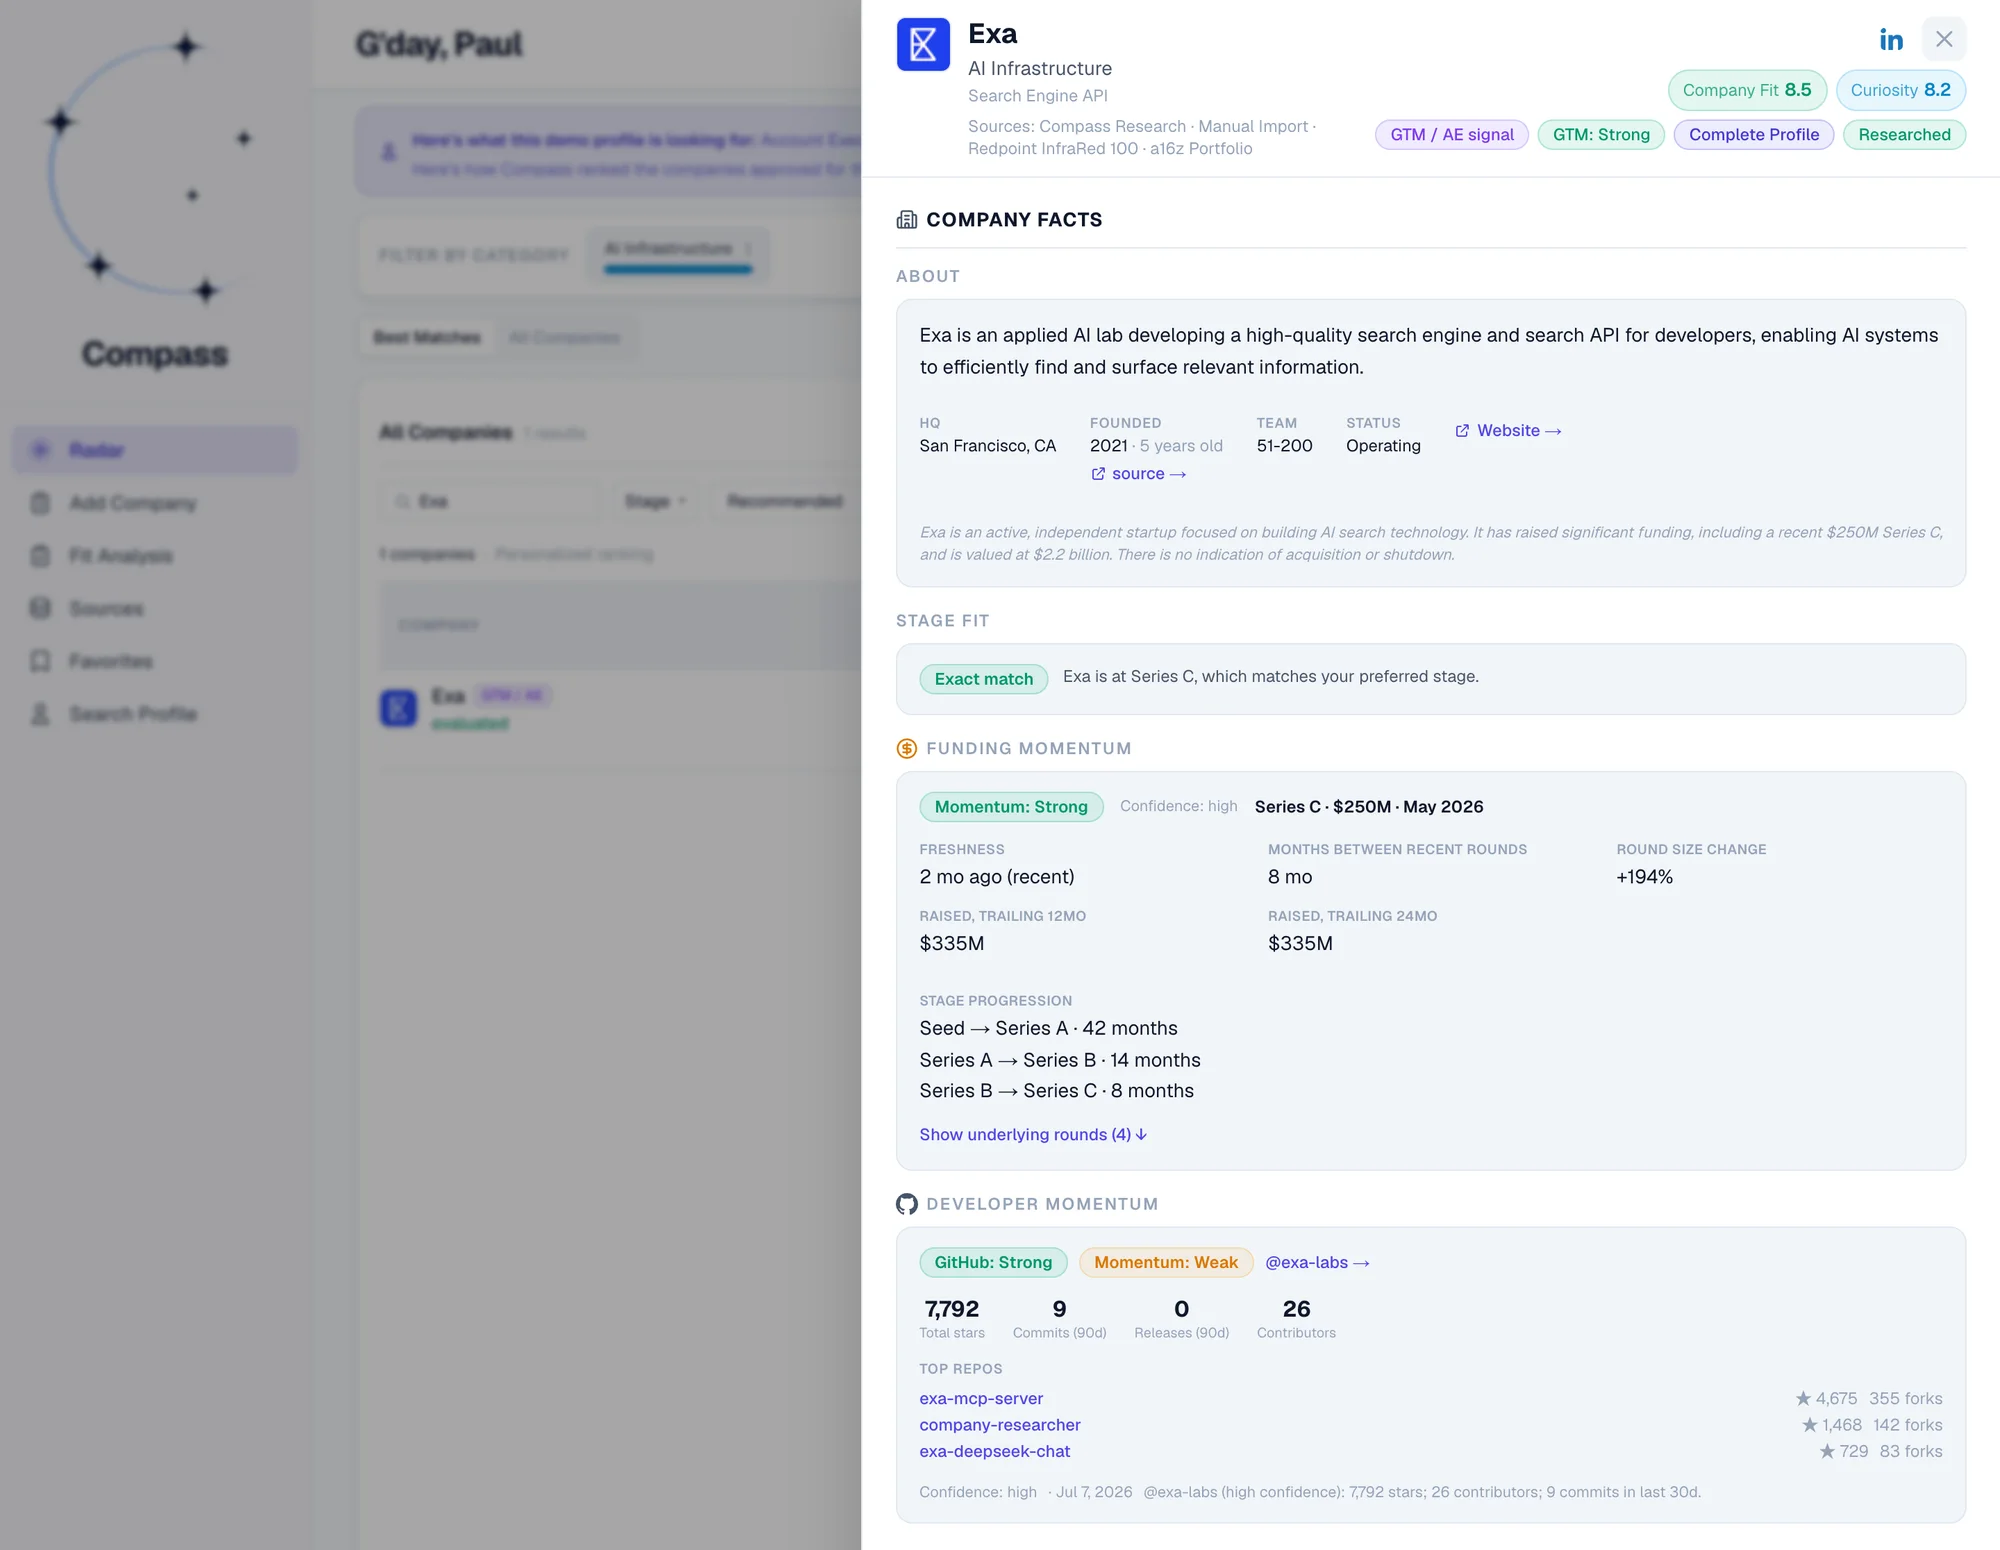Click the Company Fit 8.5 badge
2000x1550 pixels.
(1747, 90)
